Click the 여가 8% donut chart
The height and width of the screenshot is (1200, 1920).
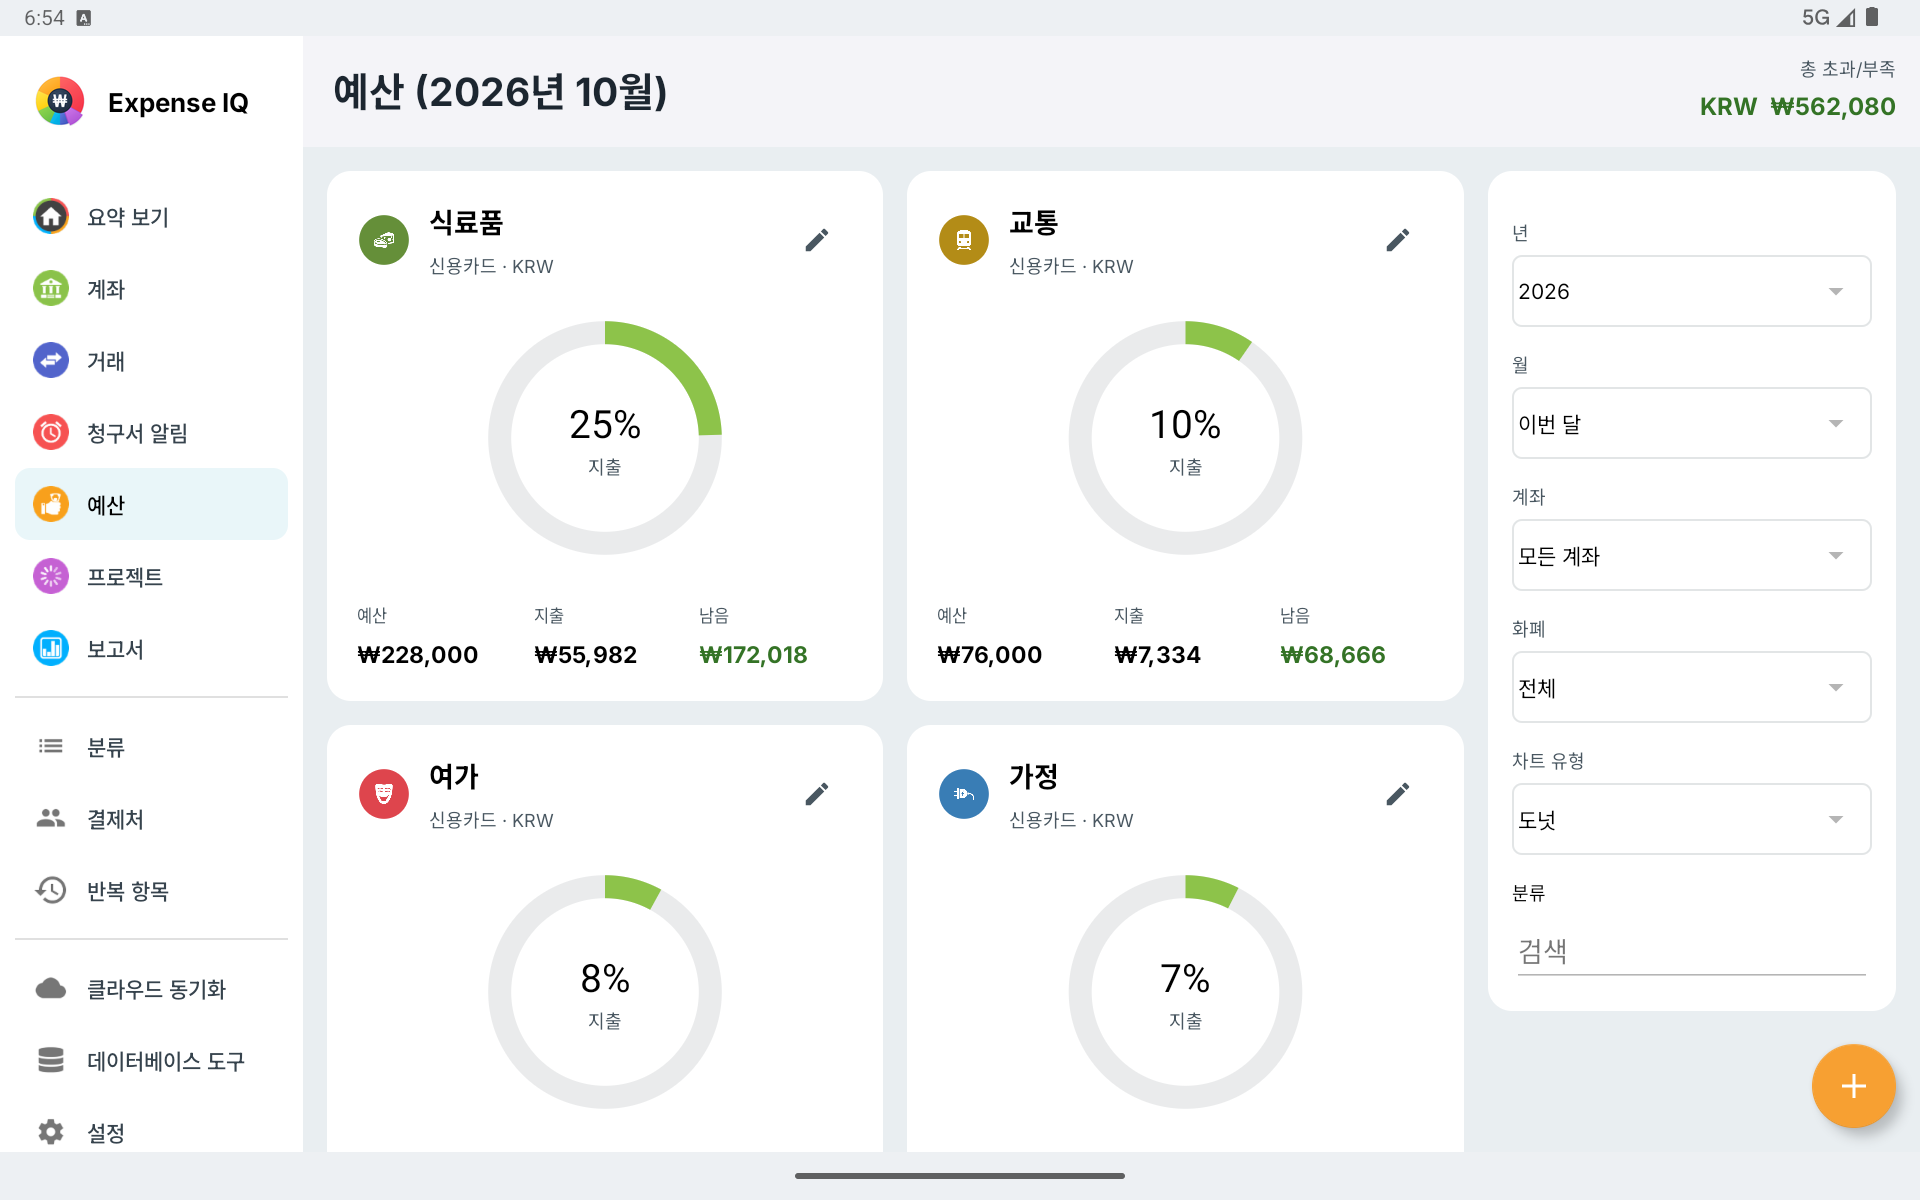605,992
